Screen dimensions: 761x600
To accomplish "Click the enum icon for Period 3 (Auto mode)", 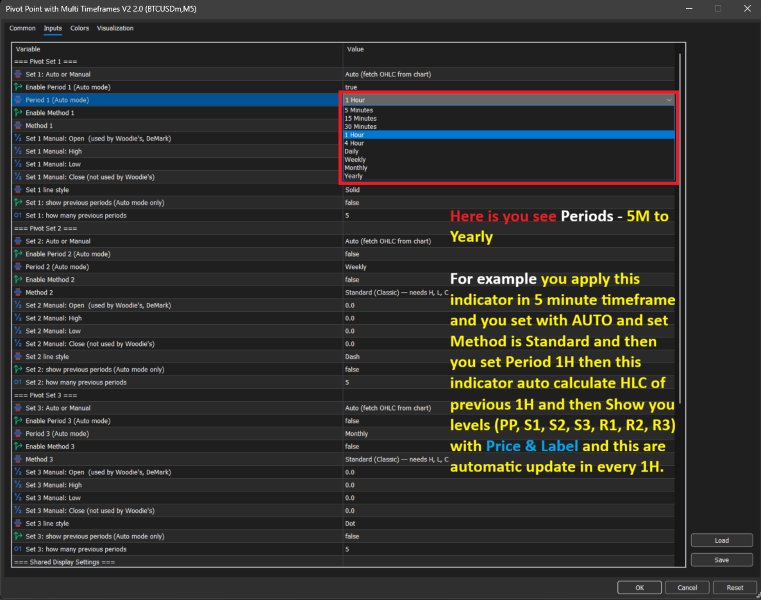I will tap(18, 433).
